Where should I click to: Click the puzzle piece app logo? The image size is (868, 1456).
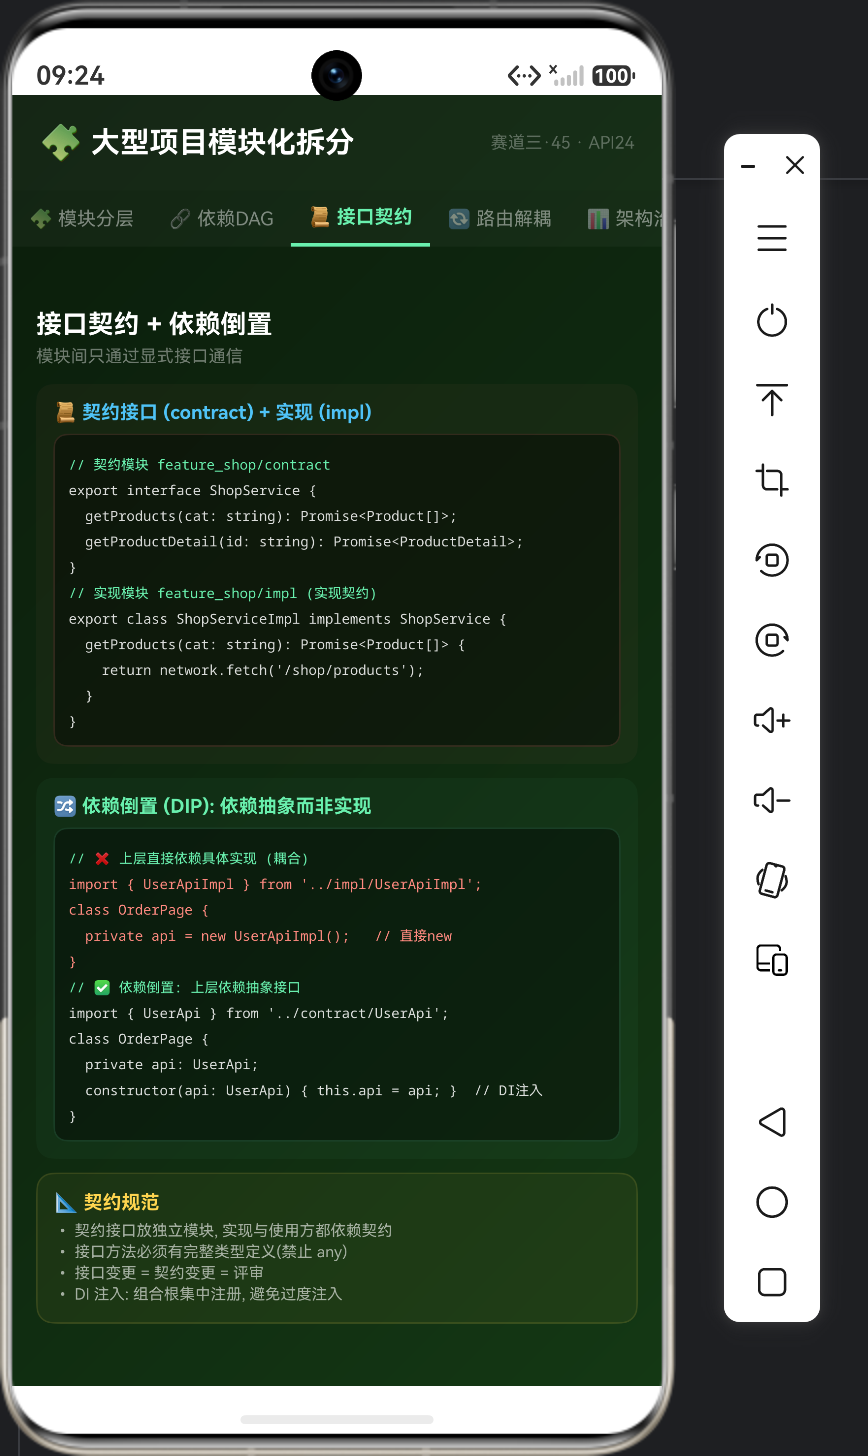tap(60, 142)
